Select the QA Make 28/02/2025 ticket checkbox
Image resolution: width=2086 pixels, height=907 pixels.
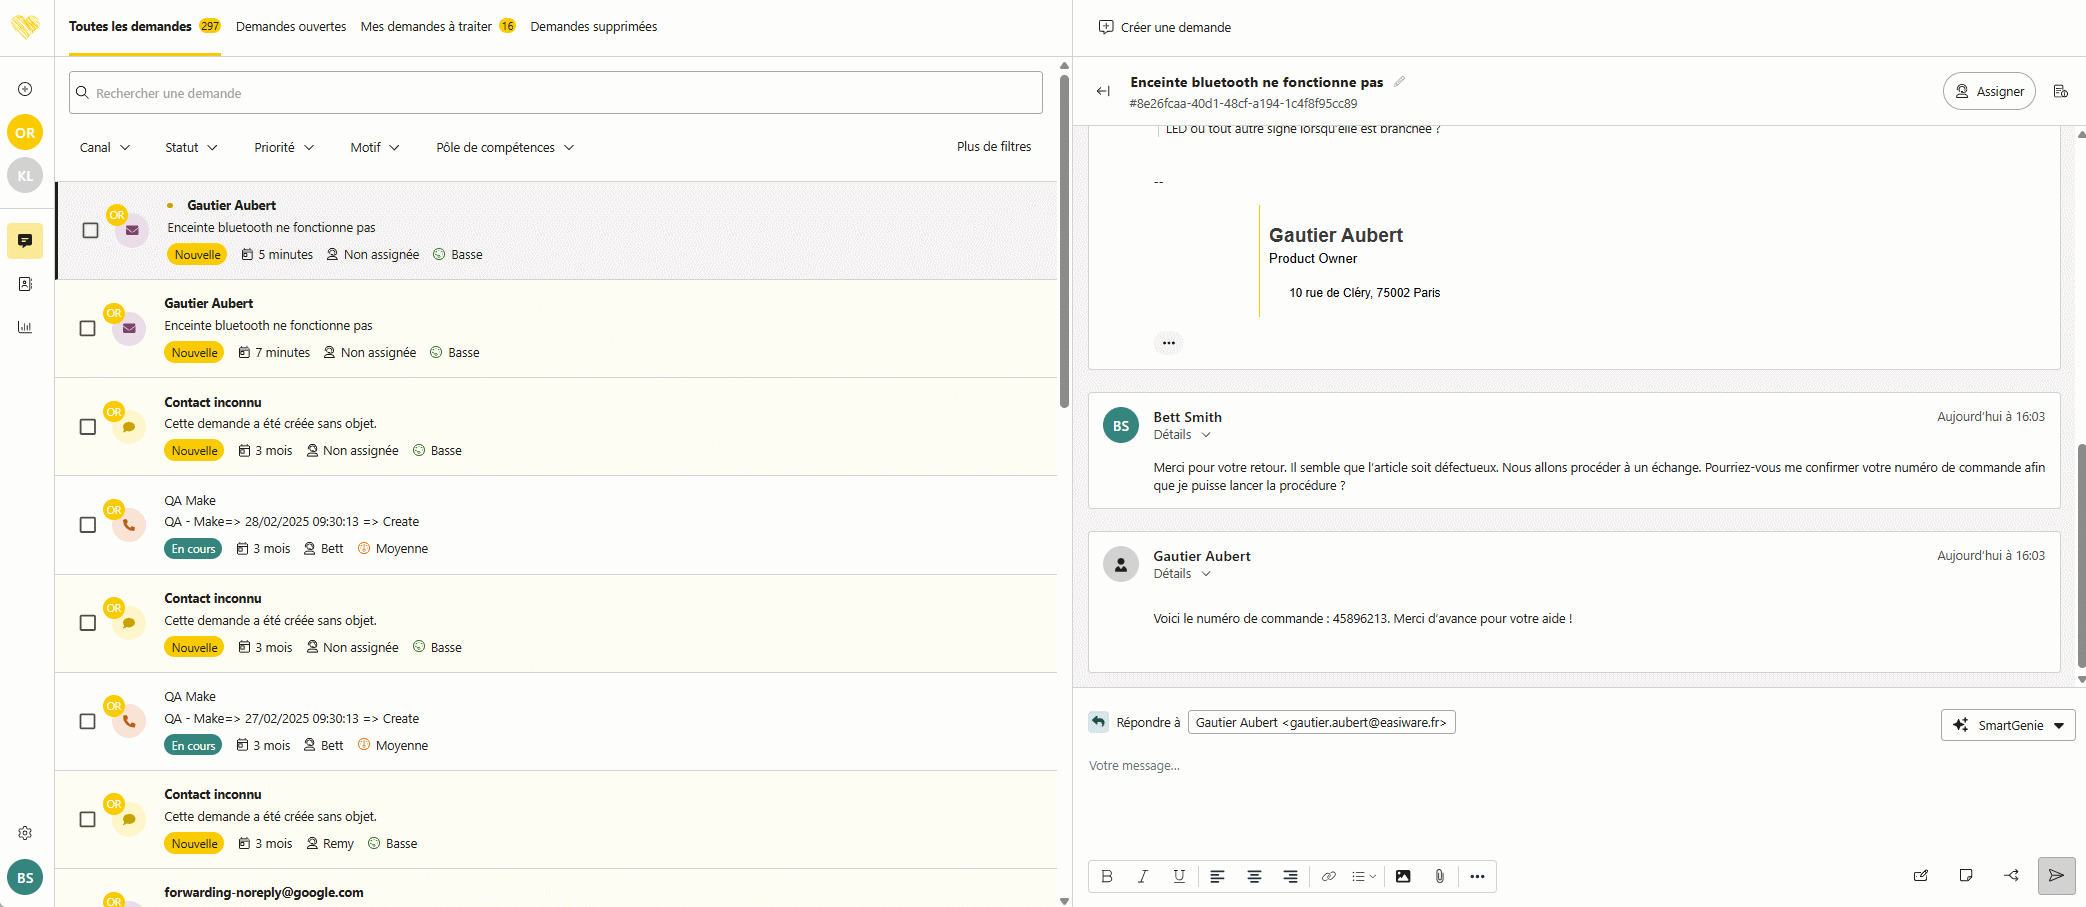point(87,524)
